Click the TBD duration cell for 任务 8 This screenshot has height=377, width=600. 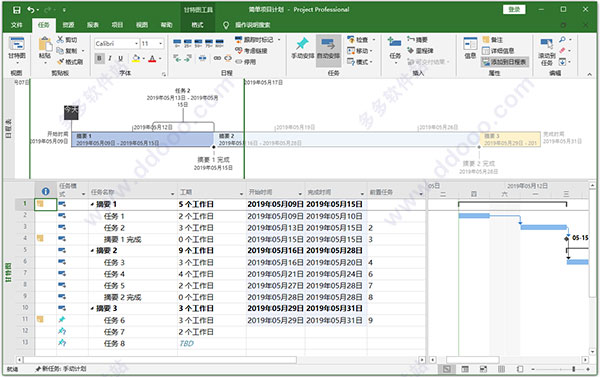[x=211, y=343]
